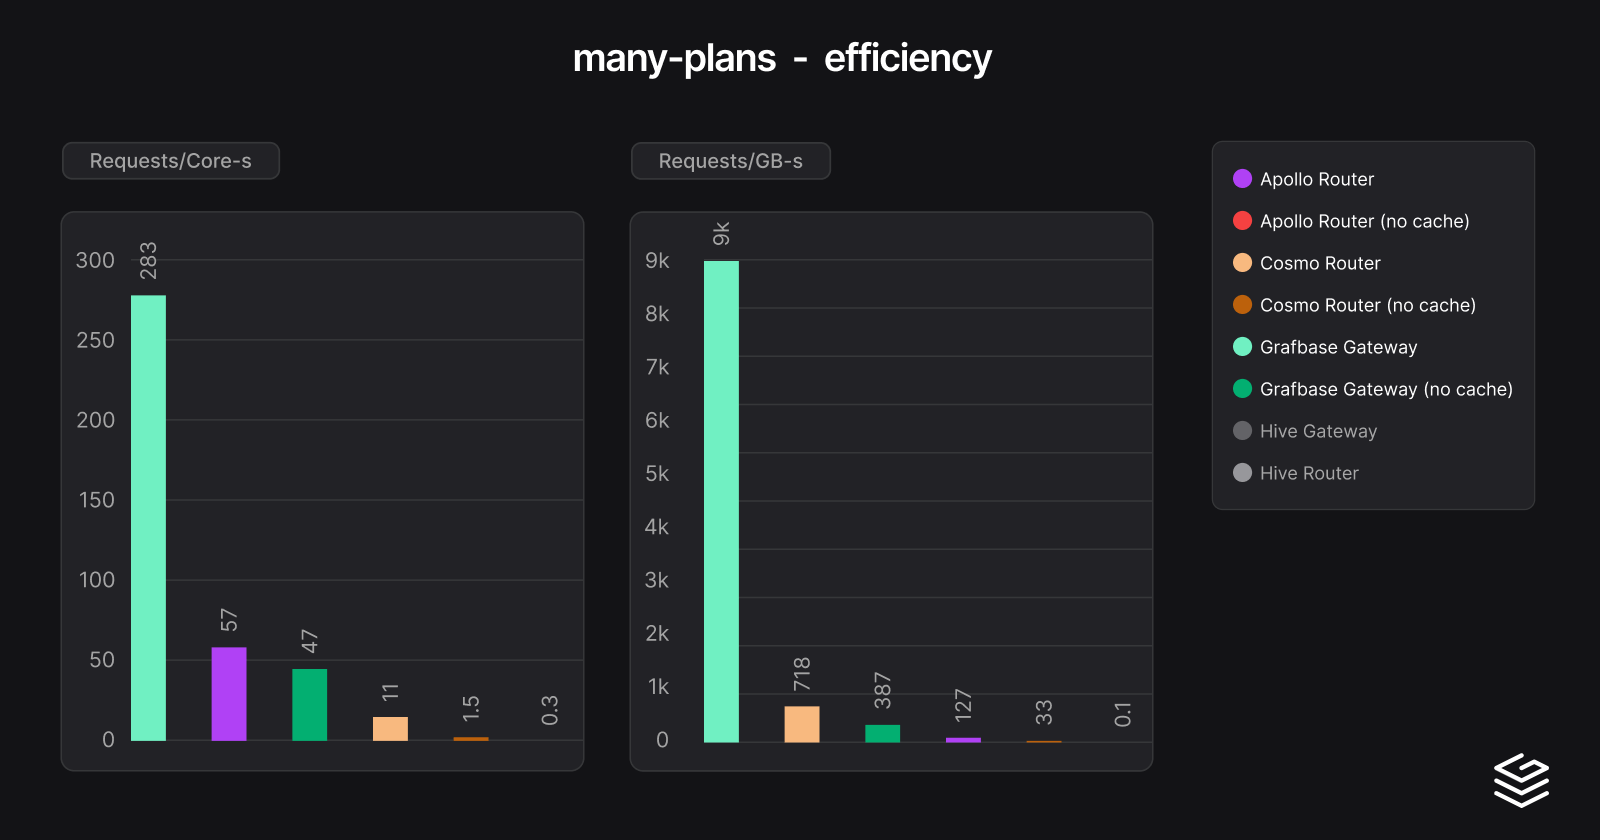Click the Grafbase Gateway legend text
The height and width of the screenshot is (840, 1600).
point(1338,347)
